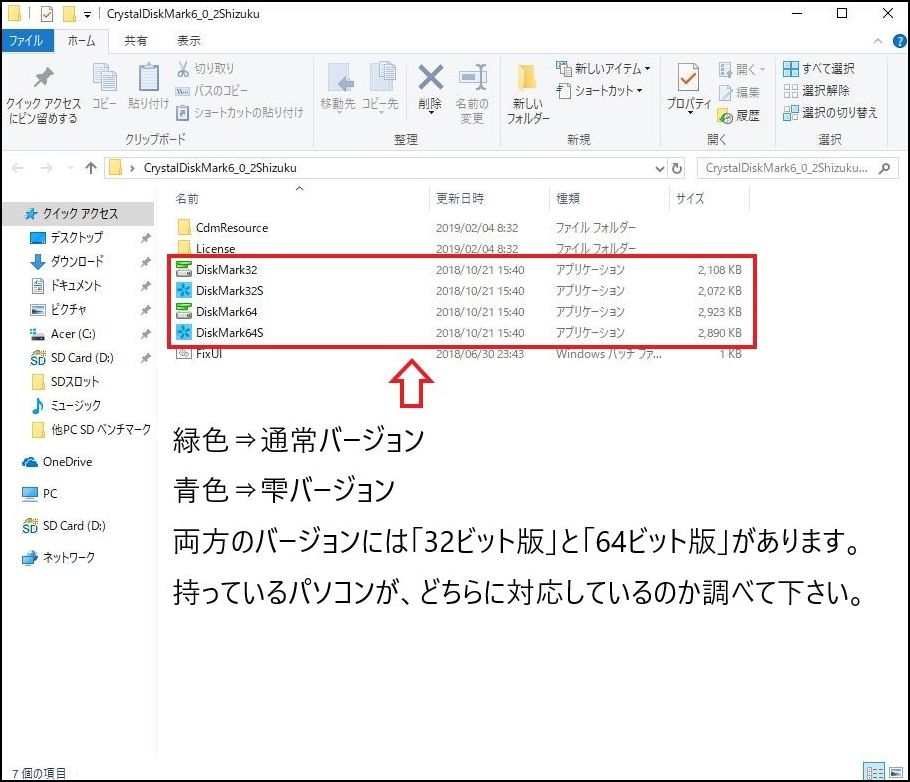
Task: Select PC in navigation pane
Action: click(49, 494)
